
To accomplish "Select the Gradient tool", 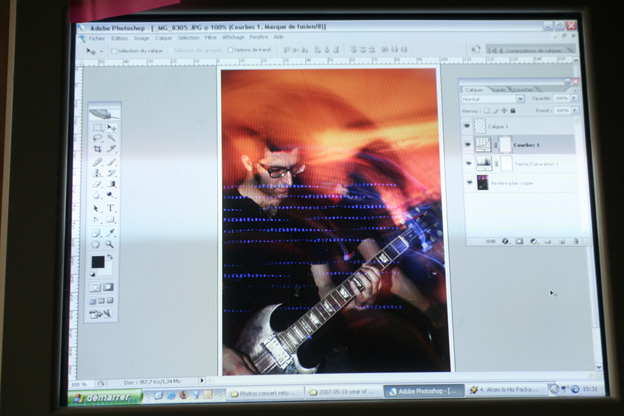I will tap(111, 184).
